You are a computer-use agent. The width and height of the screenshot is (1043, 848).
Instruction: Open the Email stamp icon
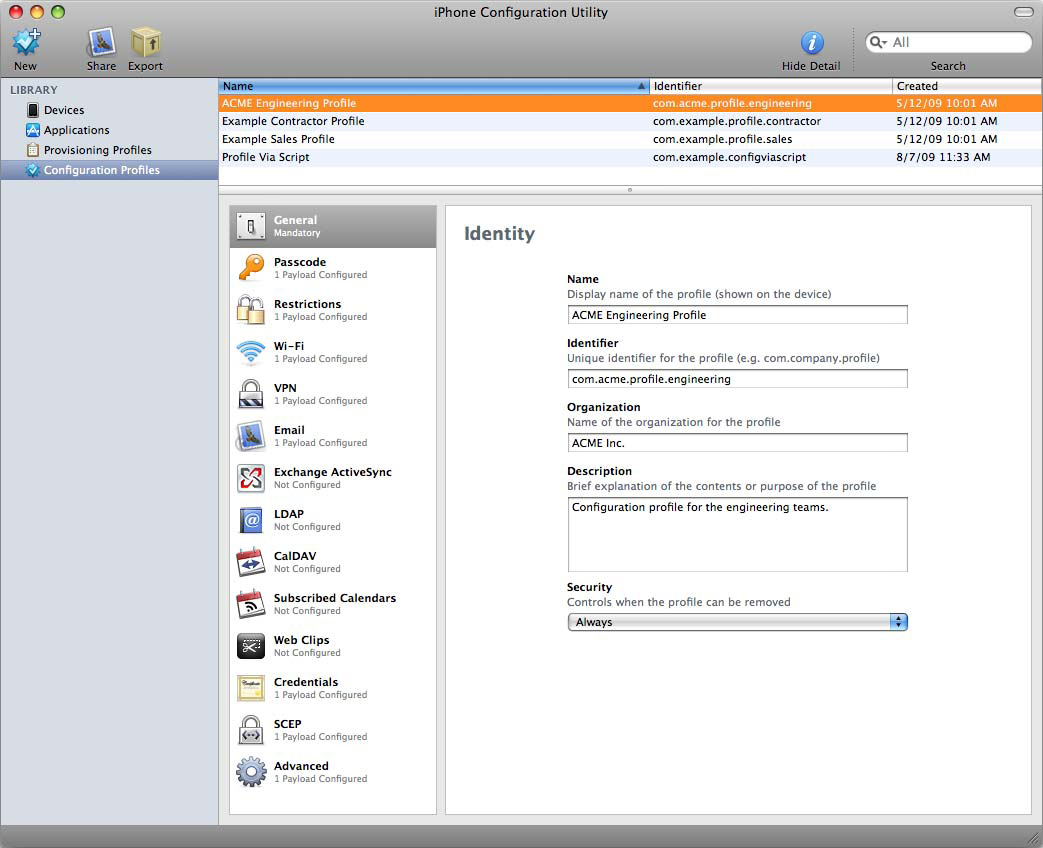(x=251, y=436)
